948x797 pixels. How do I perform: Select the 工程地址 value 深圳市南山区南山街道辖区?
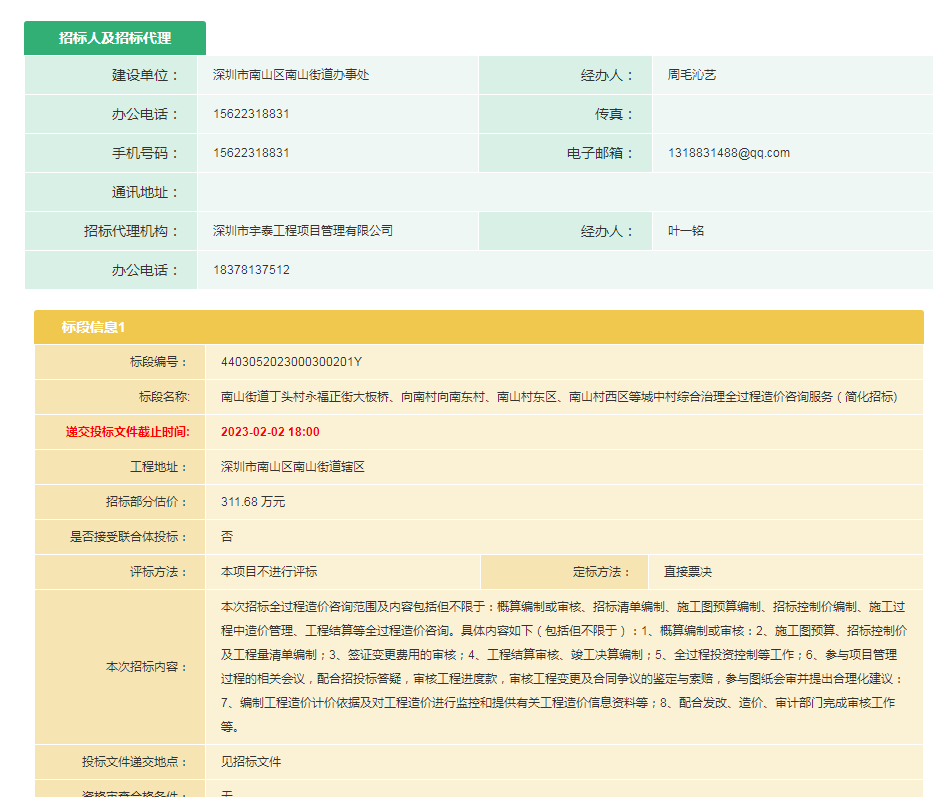[x=293, y=467]
